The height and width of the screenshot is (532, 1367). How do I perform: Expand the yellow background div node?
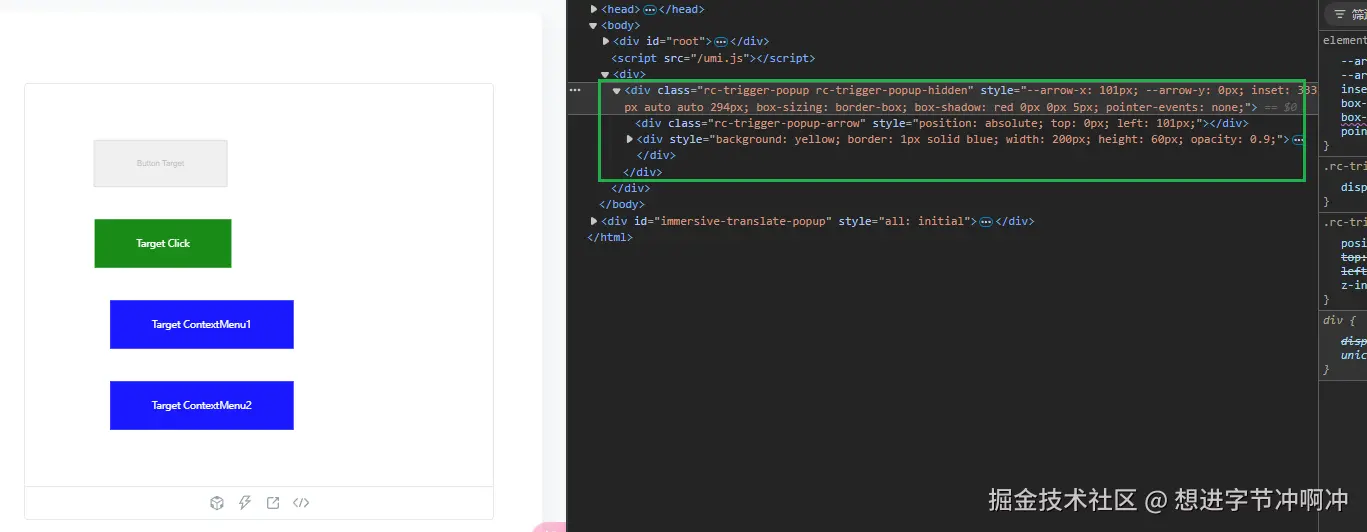(x=629, y=139)
